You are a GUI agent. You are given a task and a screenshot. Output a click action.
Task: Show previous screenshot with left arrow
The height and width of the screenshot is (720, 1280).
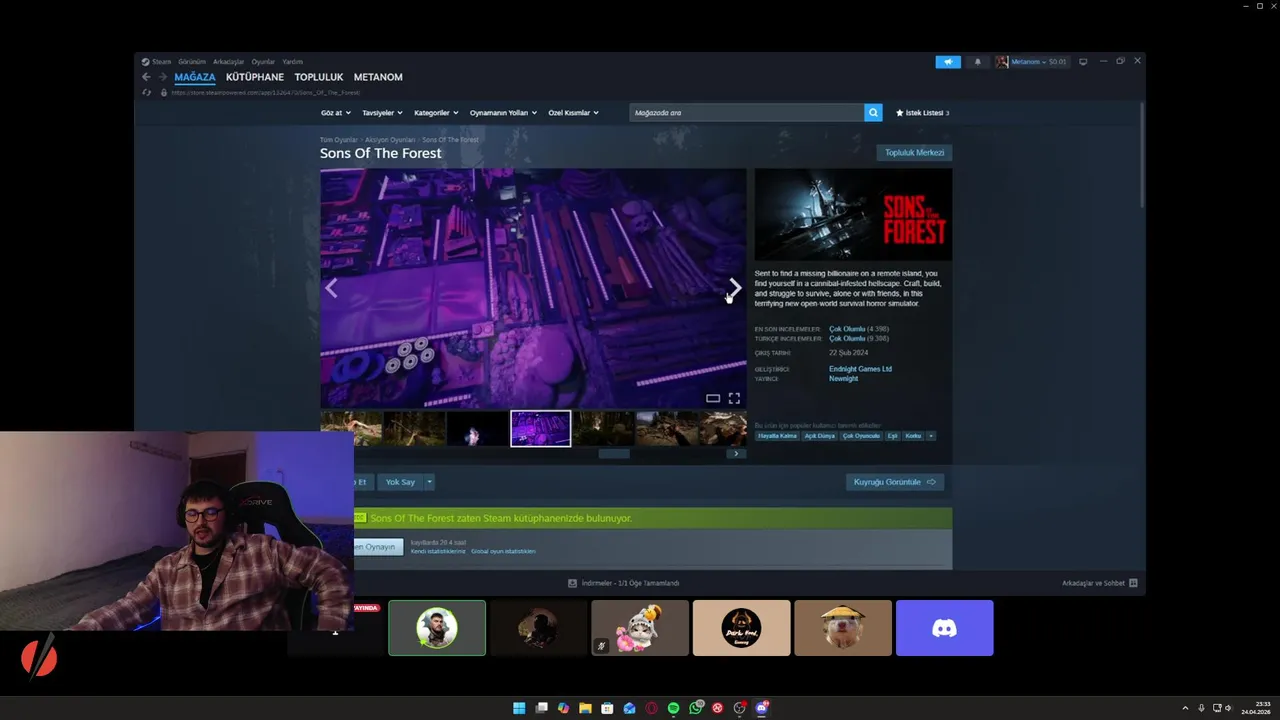coord(331,288)
